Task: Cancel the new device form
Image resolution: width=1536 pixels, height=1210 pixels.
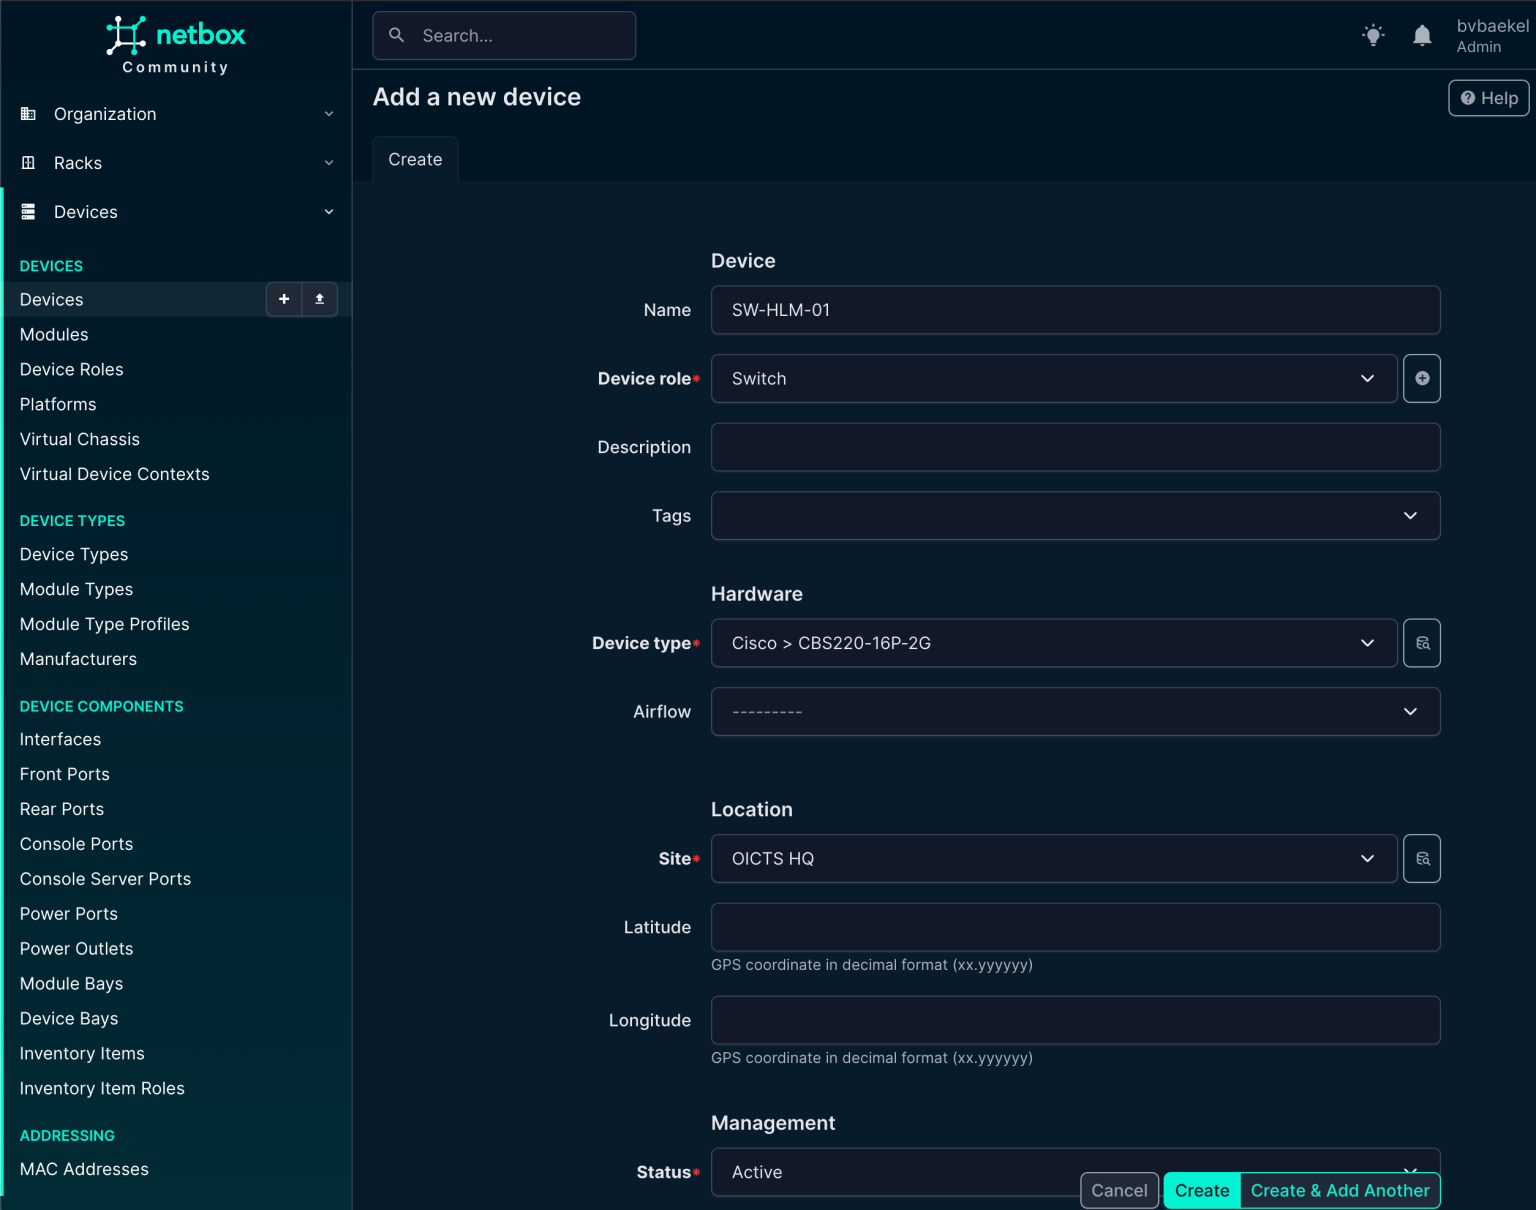Action: 1119,1190
